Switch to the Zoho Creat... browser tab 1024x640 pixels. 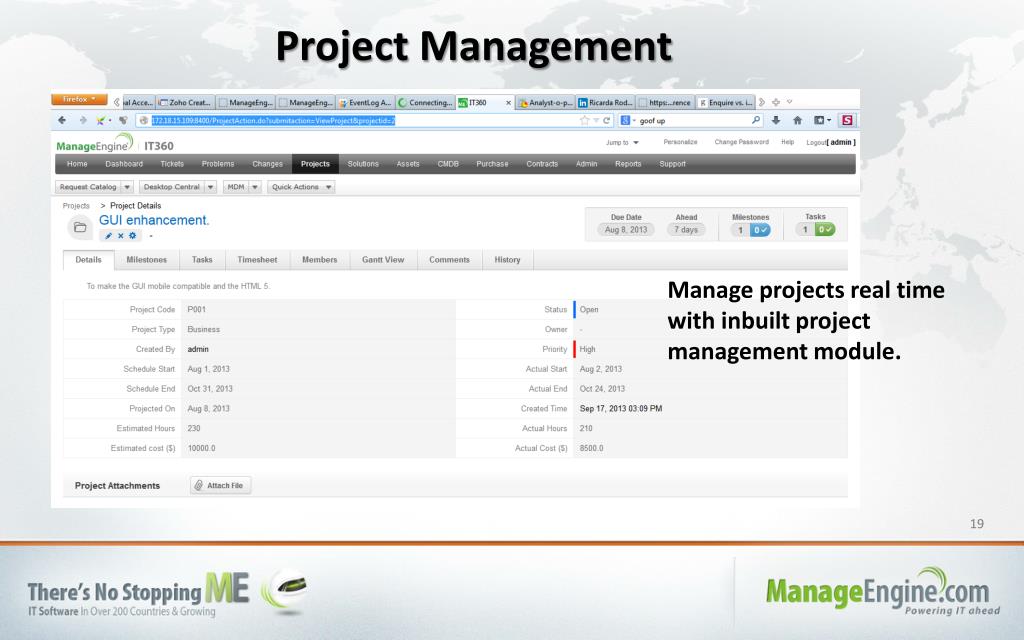click(185, 103)
